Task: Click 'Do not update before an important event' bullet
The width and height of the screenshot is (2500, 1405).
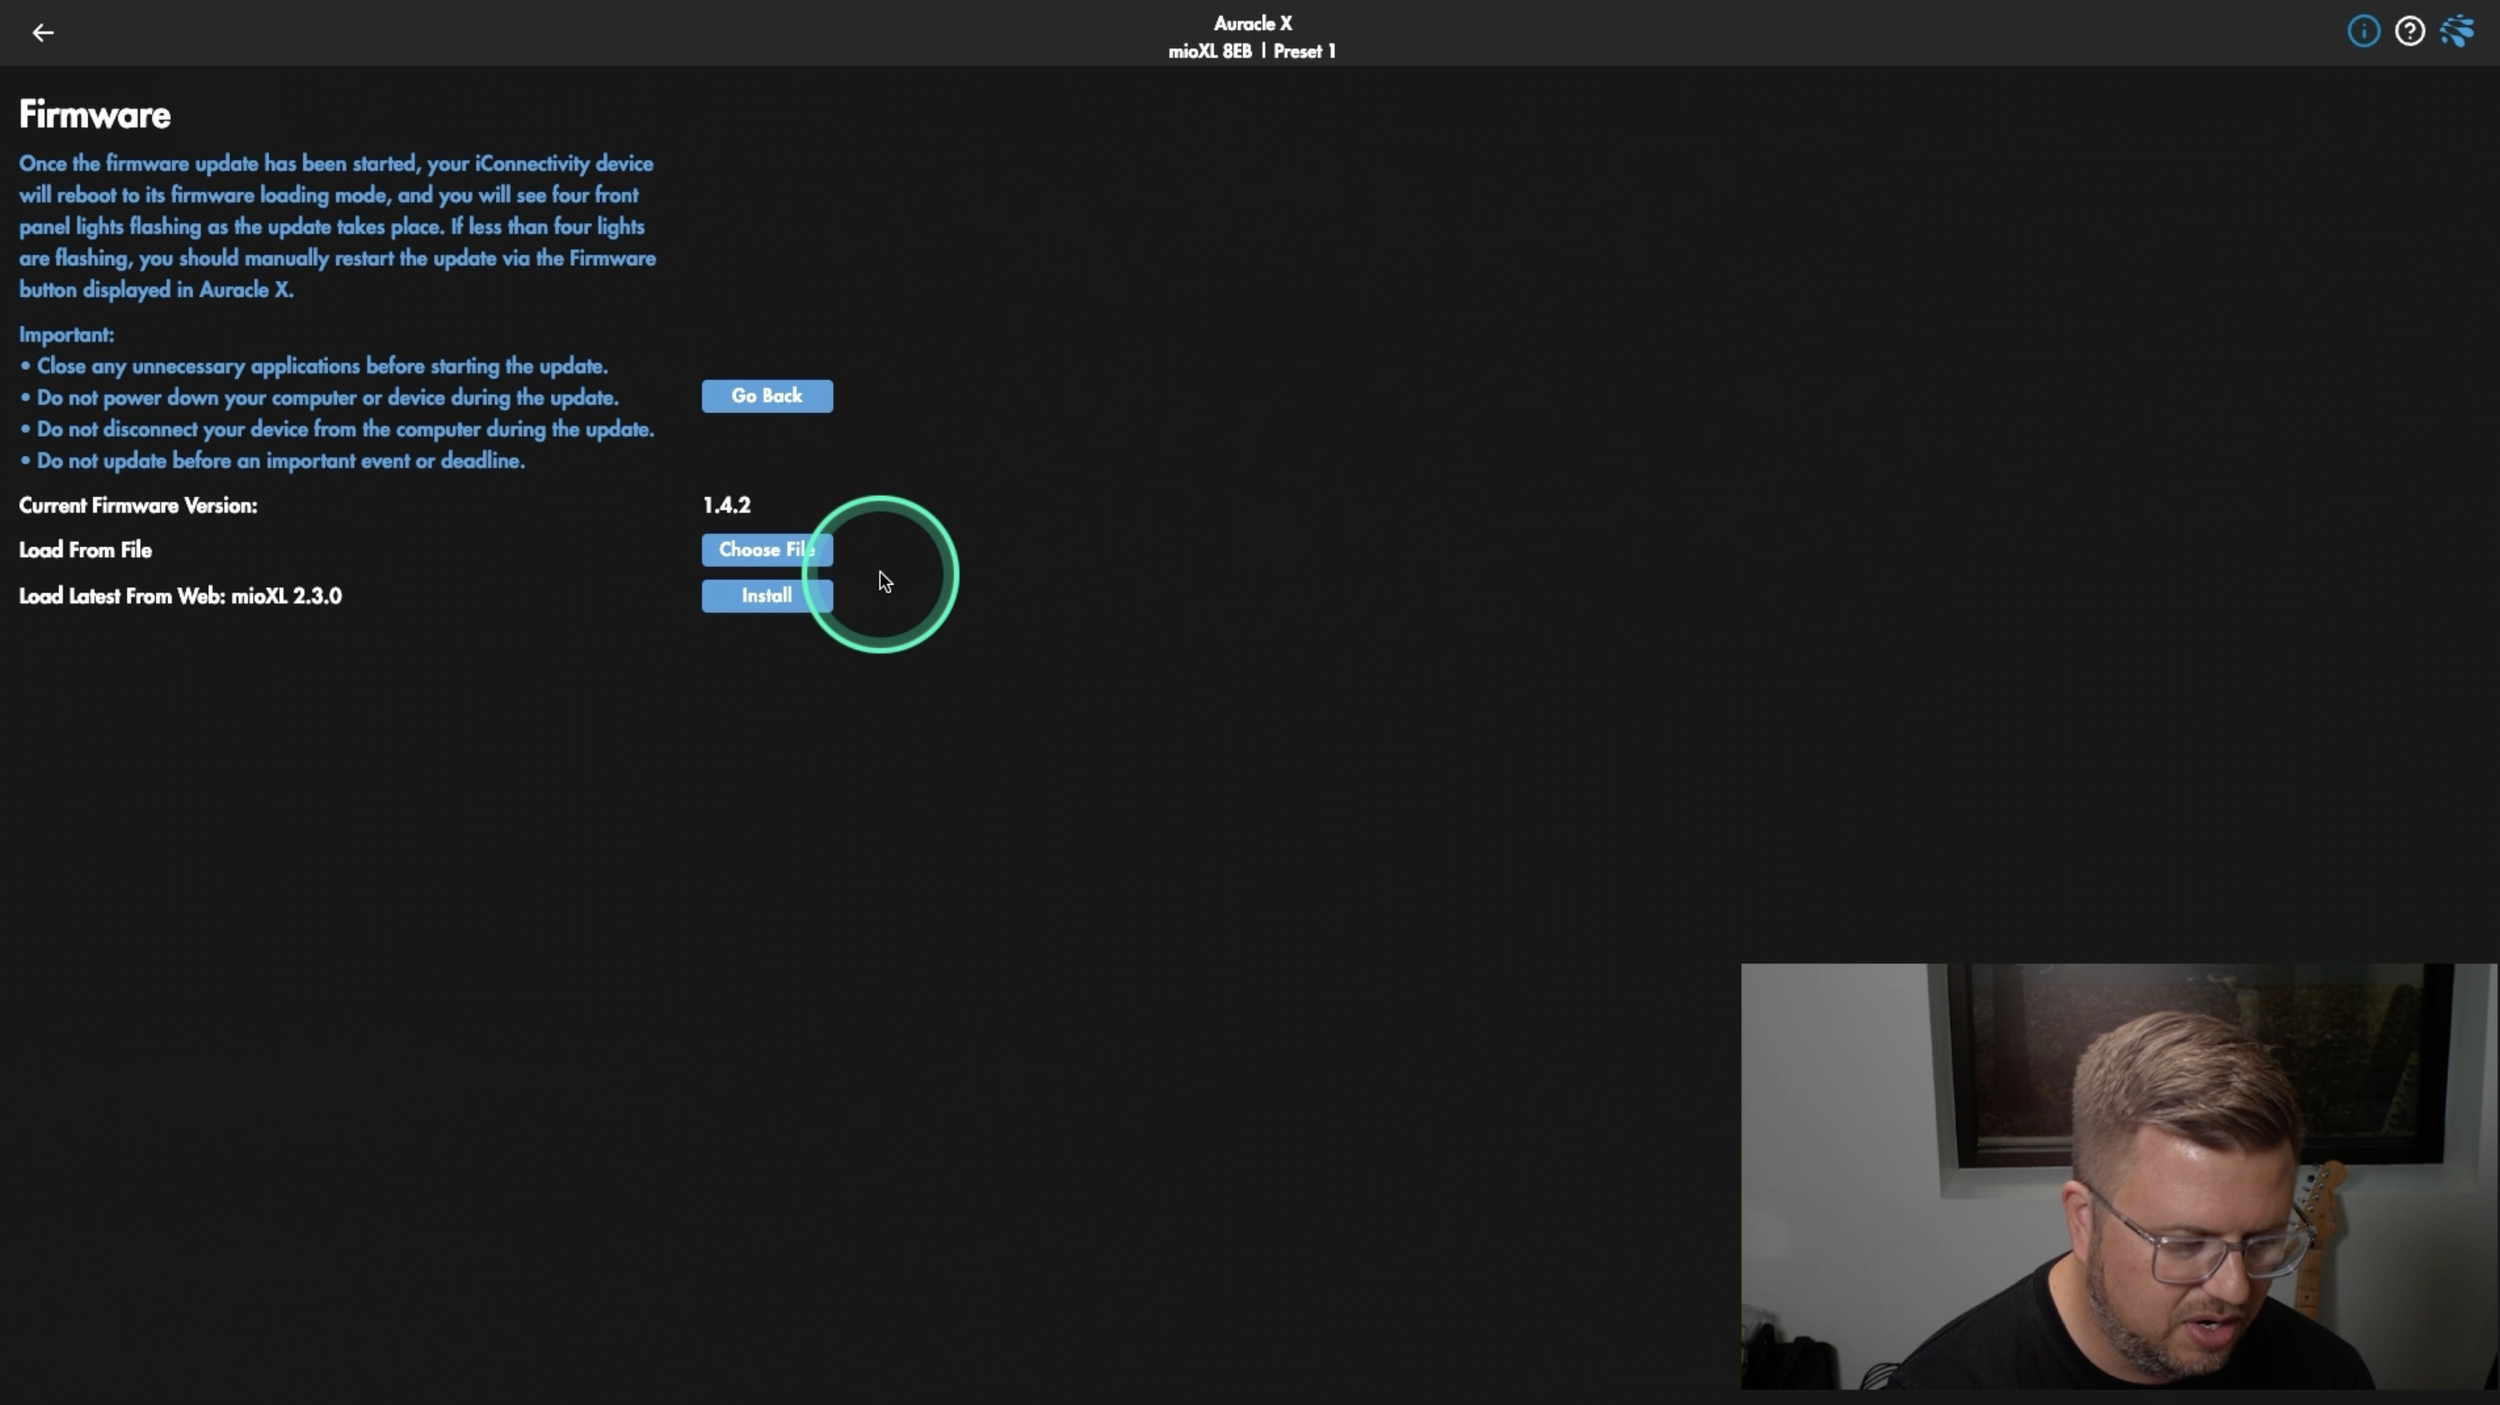Action: tap(272, 461)
